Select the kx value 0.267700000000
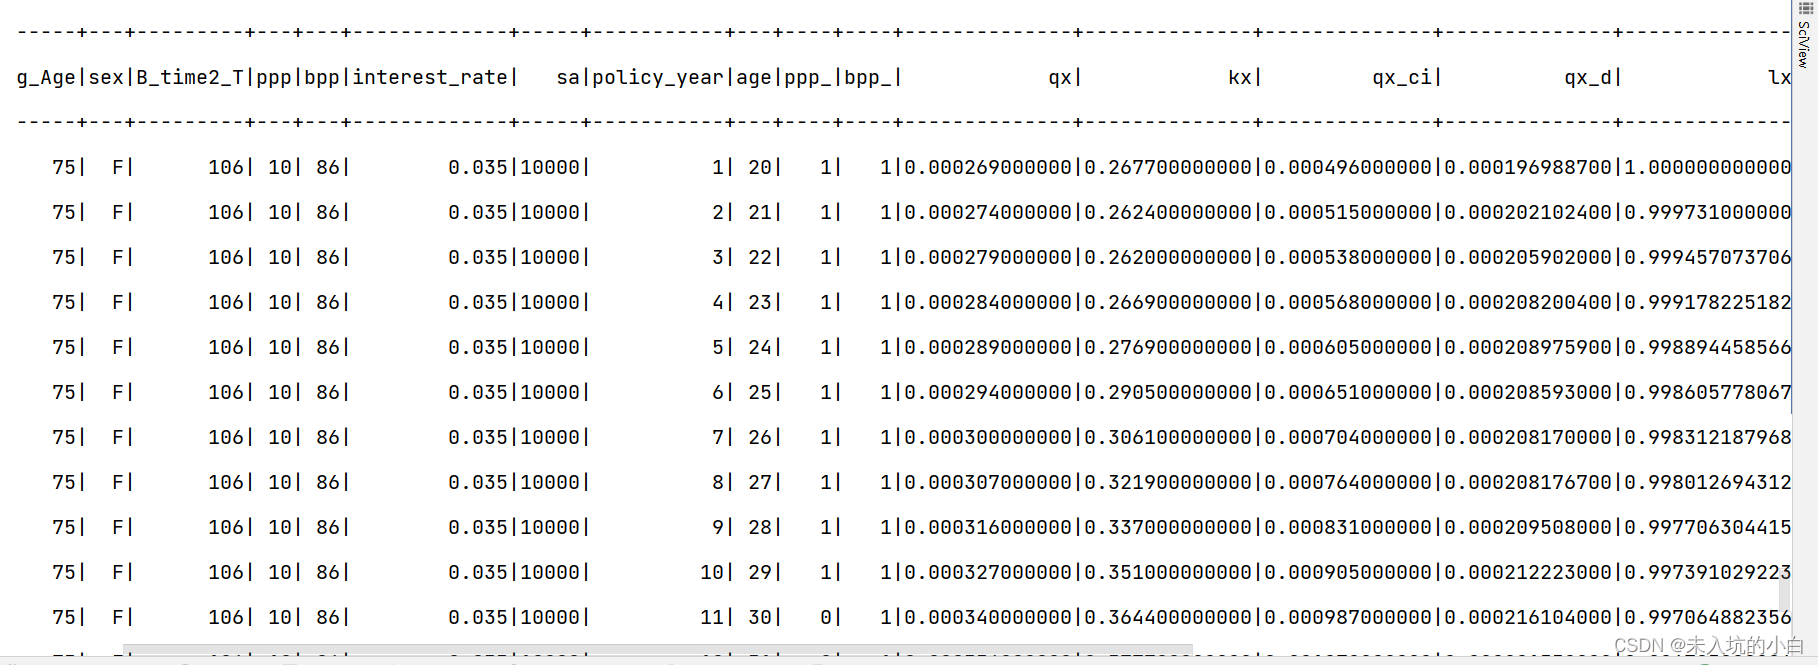The image size is (1818, 665). coord(1168,168)
